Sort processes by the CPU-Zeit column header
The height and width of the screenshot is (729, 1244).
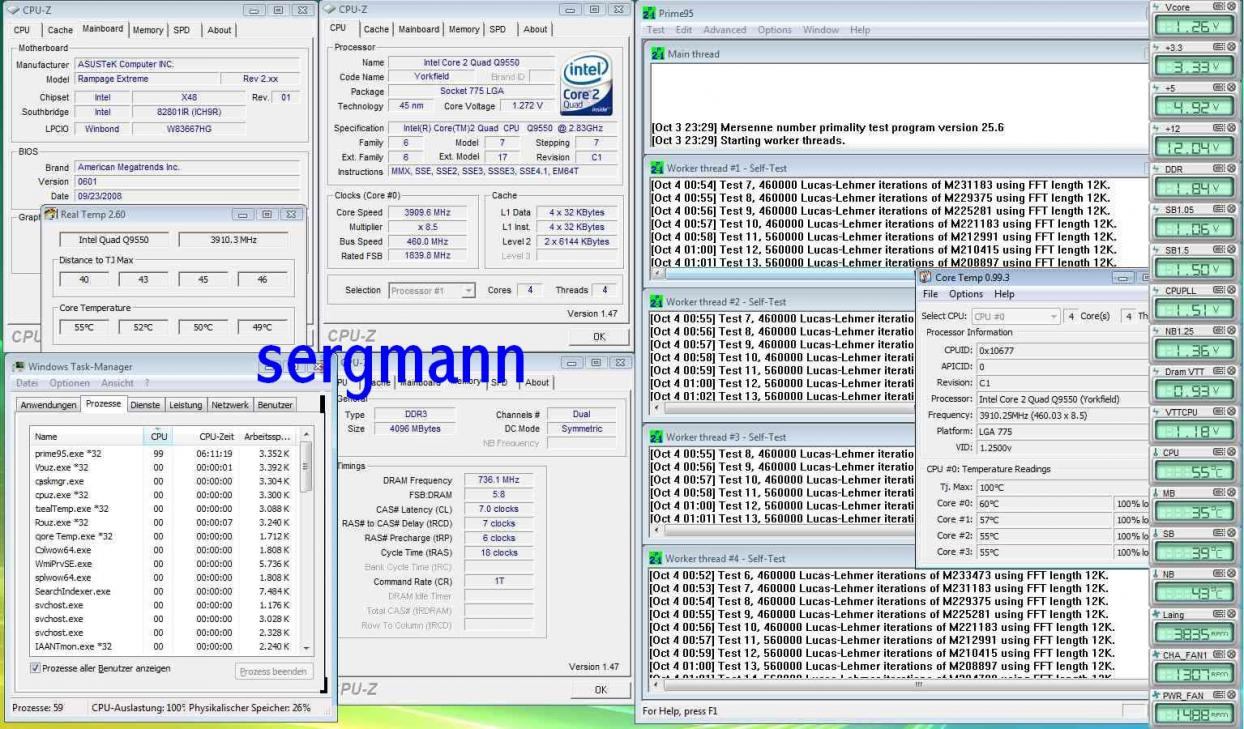(207, 437)
